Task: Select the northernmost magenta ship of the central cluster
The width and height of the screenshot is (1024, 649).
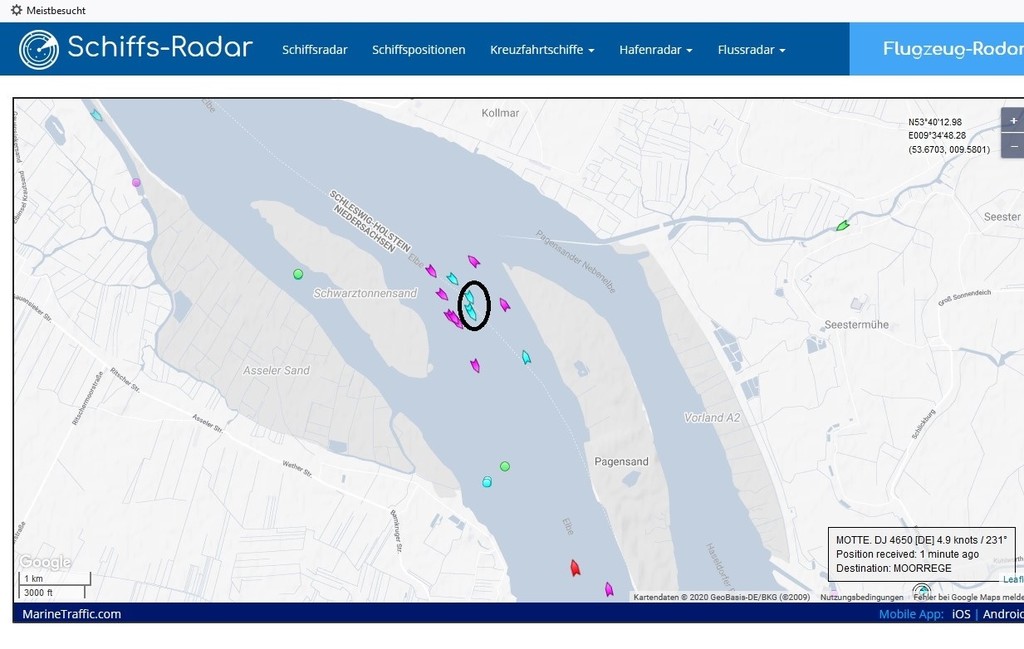Action: (x=473, y=262)
